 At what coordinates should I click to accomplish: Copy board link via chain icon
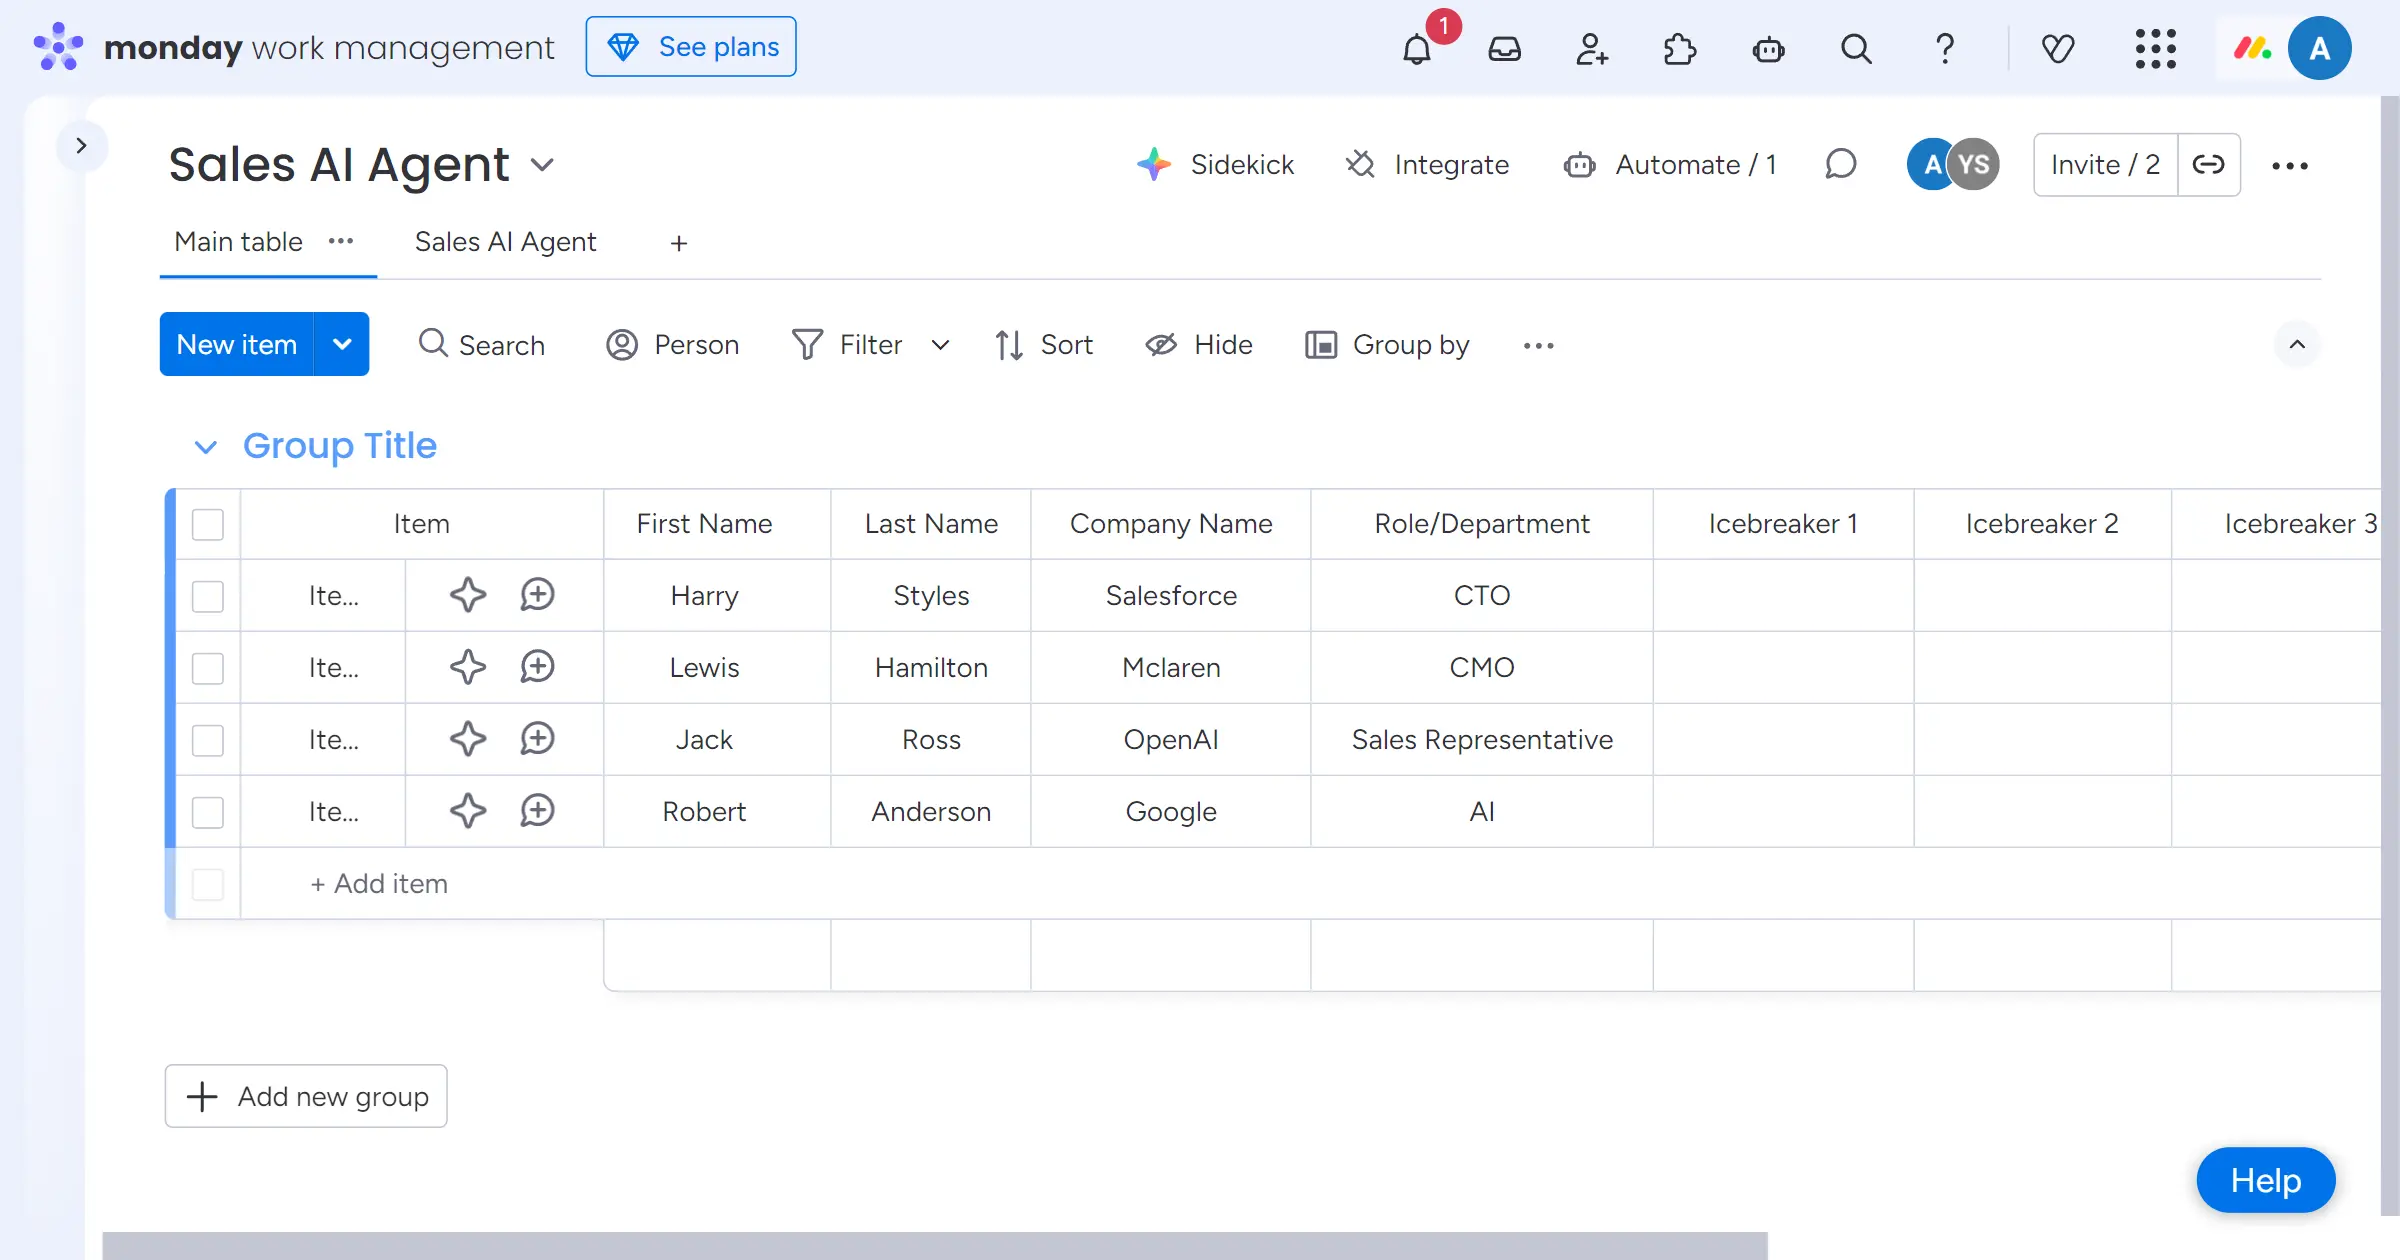click(2208, 164)
